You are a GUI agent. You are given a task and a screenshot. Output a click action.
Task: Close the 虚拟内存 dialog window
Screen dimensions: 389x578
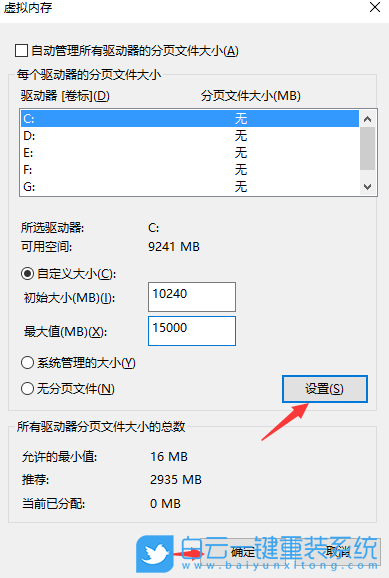point(375,7)
